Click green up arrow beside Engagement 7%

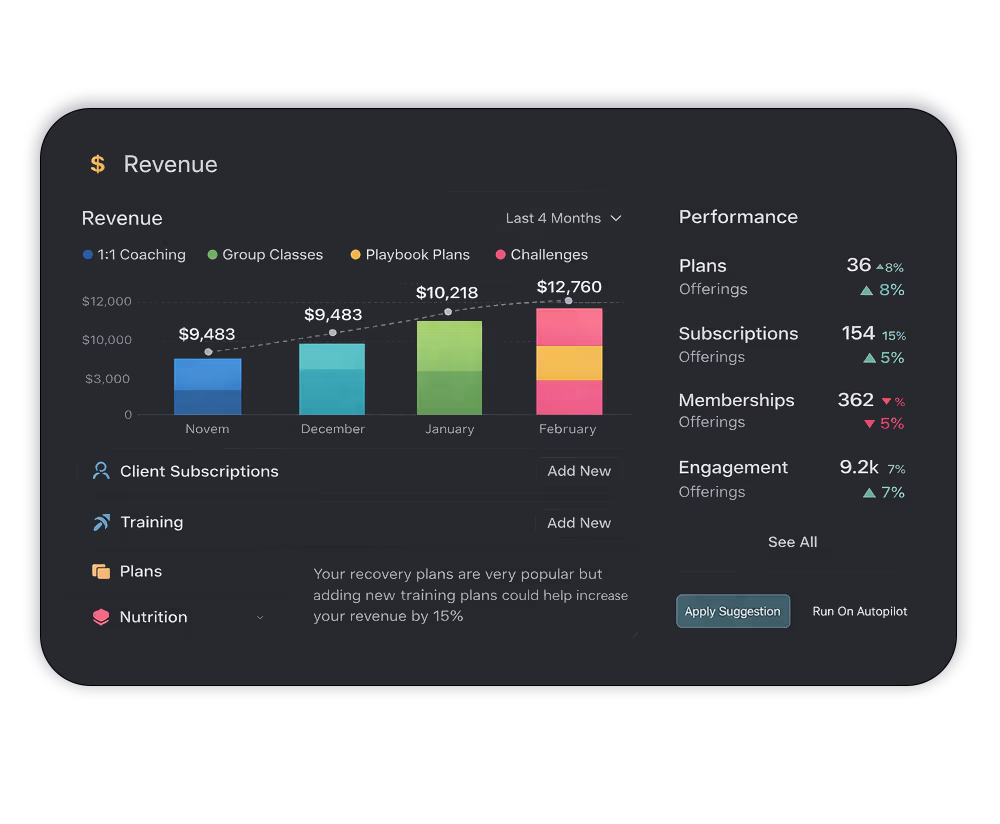[x=868, y=493]
